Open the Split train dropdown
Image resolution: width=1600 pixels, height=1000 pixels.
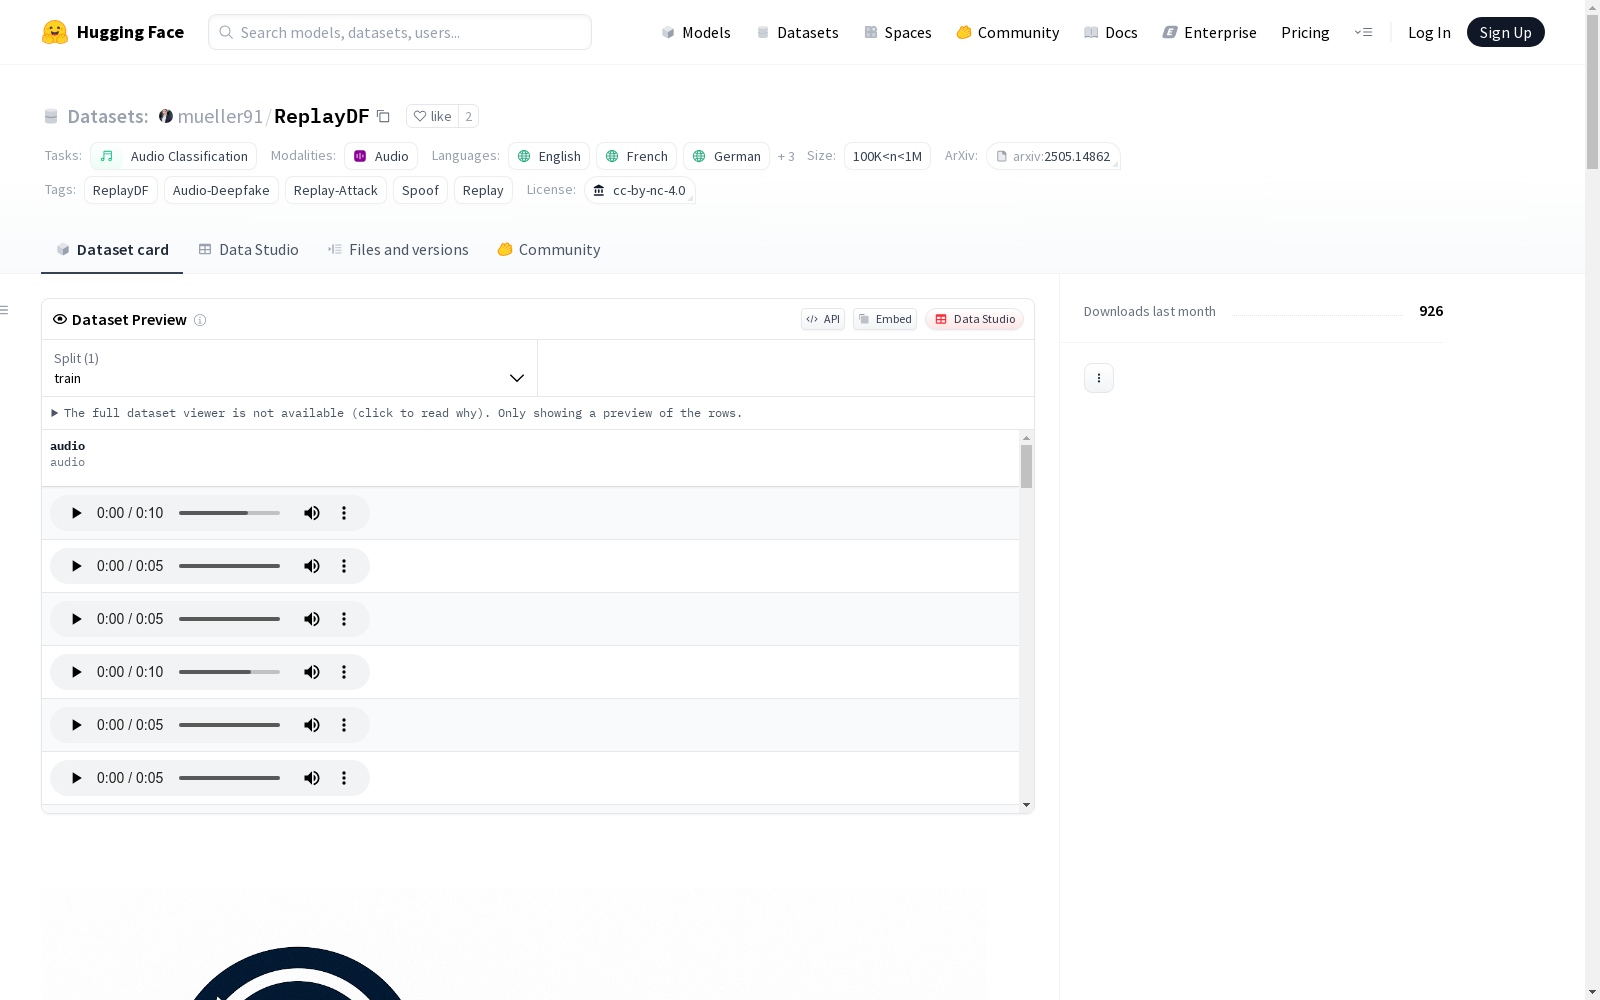tap(289, 368)
